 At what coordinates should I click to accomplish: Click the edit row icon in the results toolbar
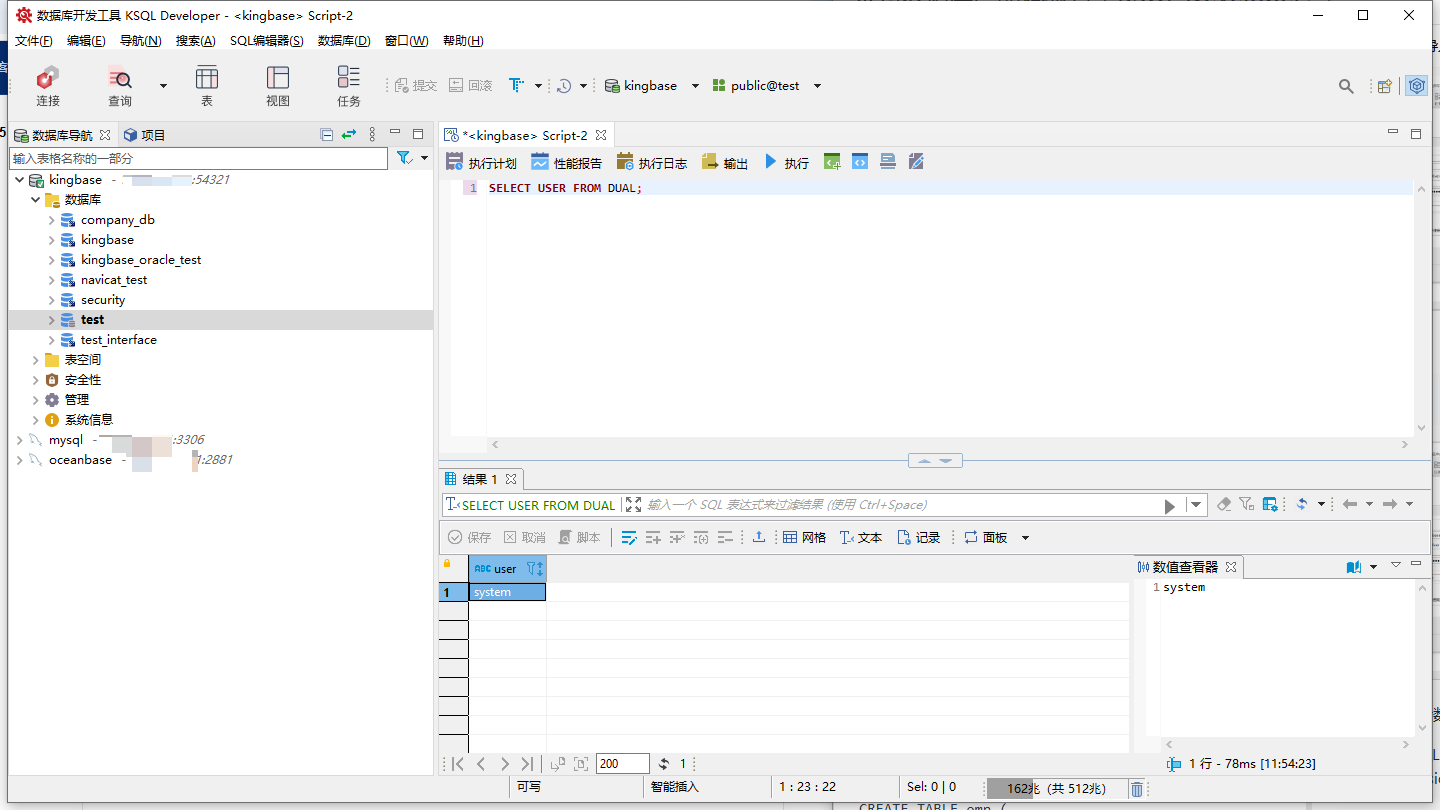tap(629, 538)
